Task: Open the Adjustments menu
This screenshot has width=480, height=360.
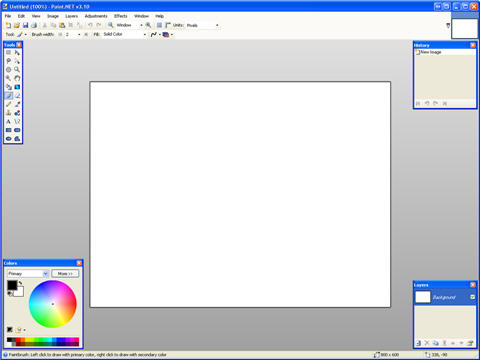Action: click(96, 16)
